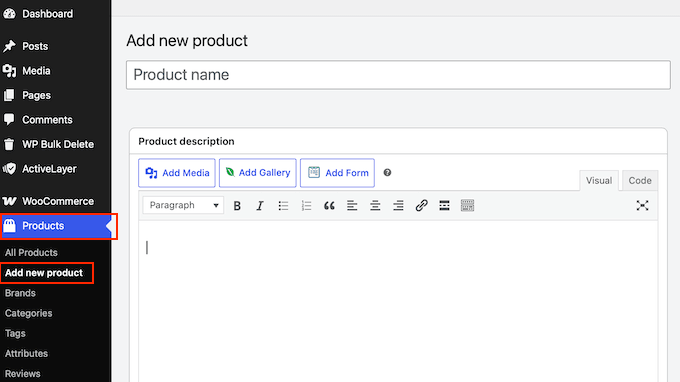Open the Reviews submenu link
Image resolution: width=680 pixels, height=382 pixels.
(23, 374)
